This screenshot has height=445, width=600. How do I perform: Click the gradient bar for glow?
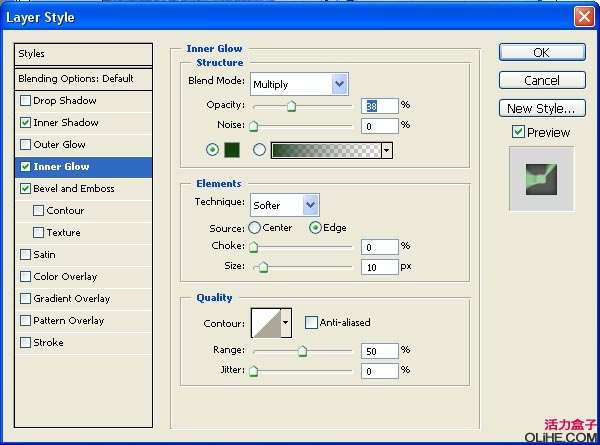[326, 150]
